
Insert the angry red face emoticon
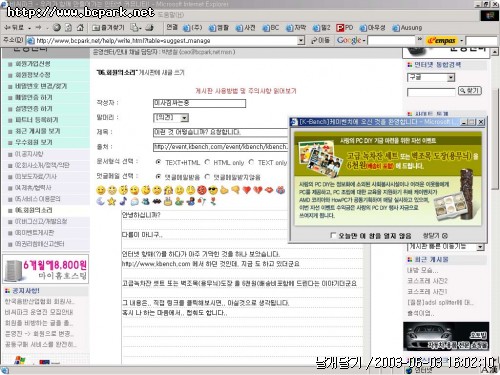pos(202,190)
